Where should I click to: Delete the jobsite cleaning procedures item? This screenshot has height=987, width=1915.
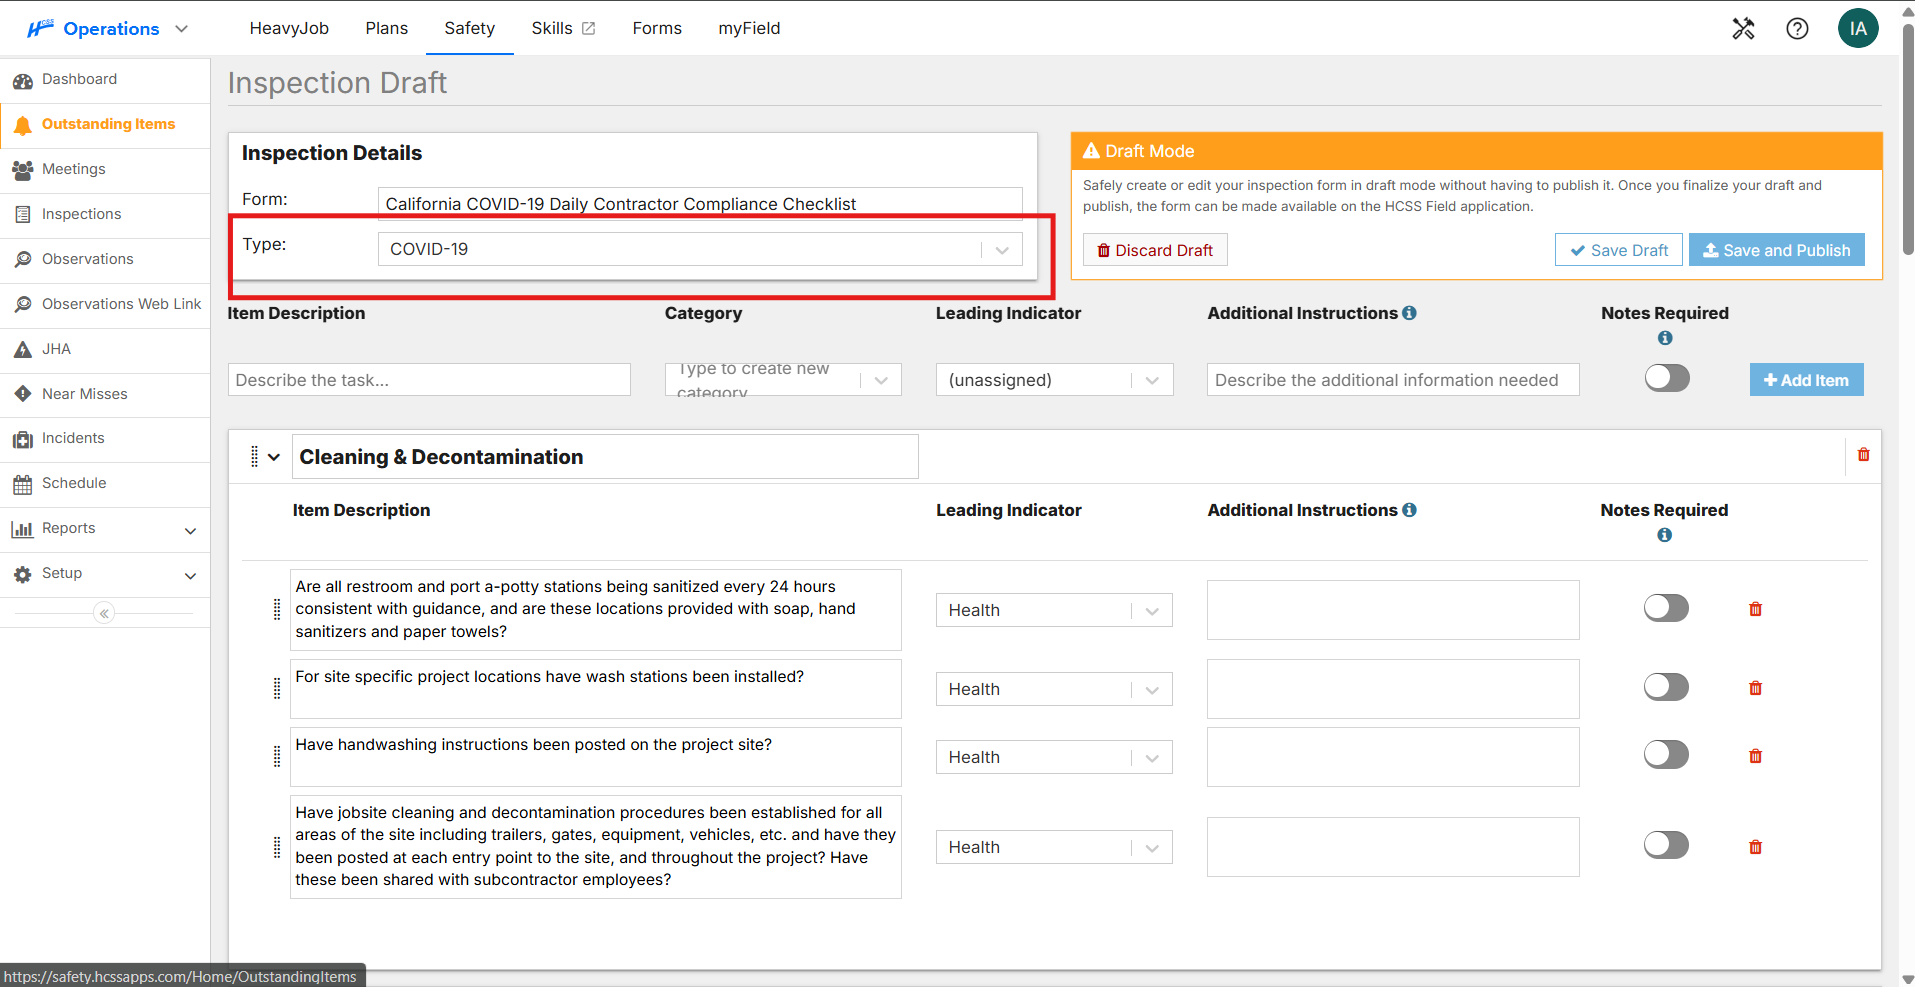pyautogui.click(x=1755, y=847)
